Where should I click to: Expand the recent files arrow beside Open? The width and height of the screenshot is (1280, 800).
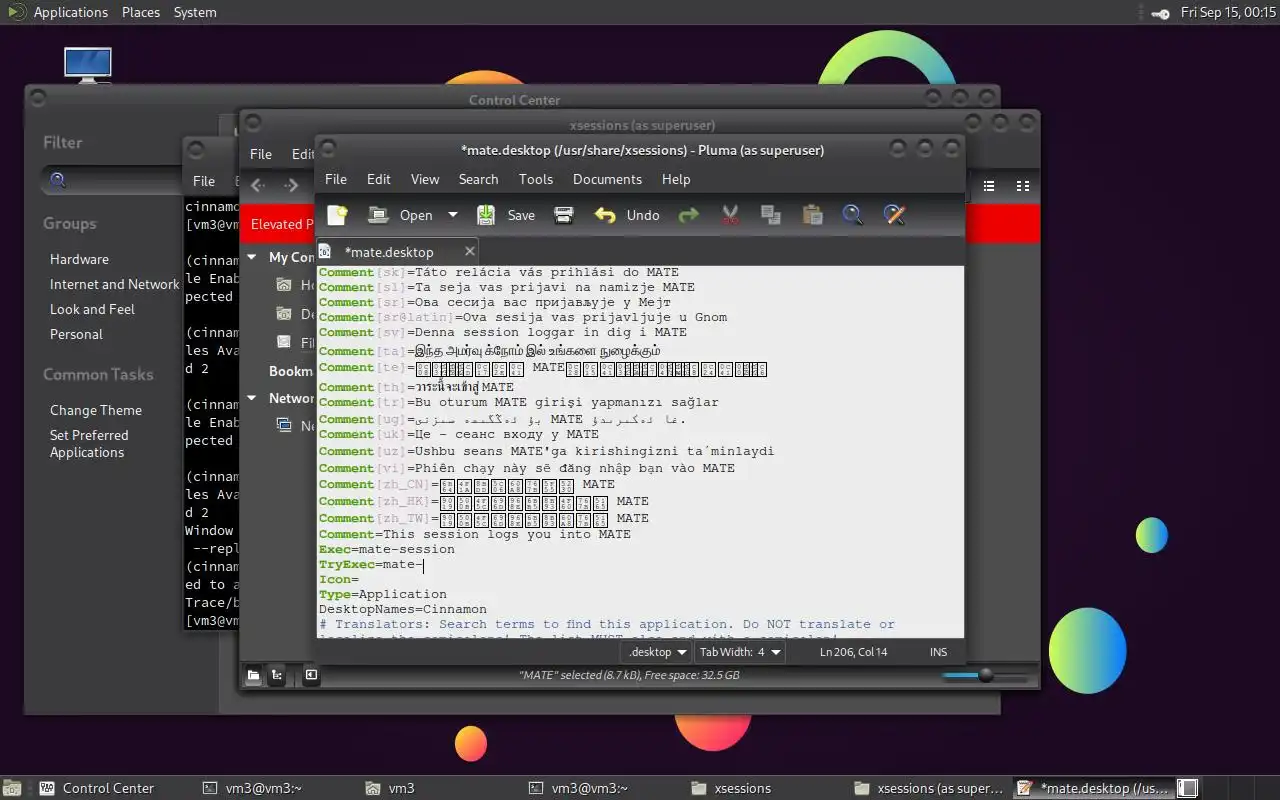click(452, 215)
